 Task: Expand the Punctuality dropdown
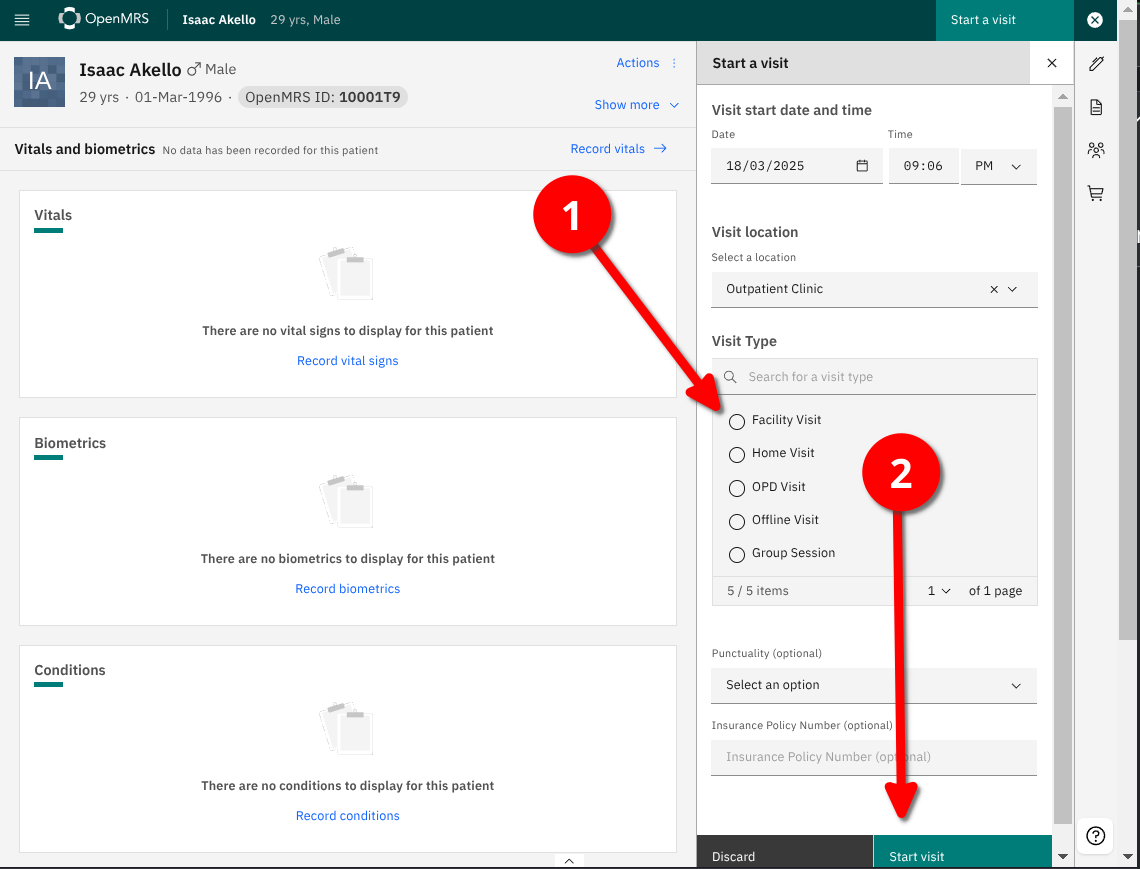coord(874,685)
